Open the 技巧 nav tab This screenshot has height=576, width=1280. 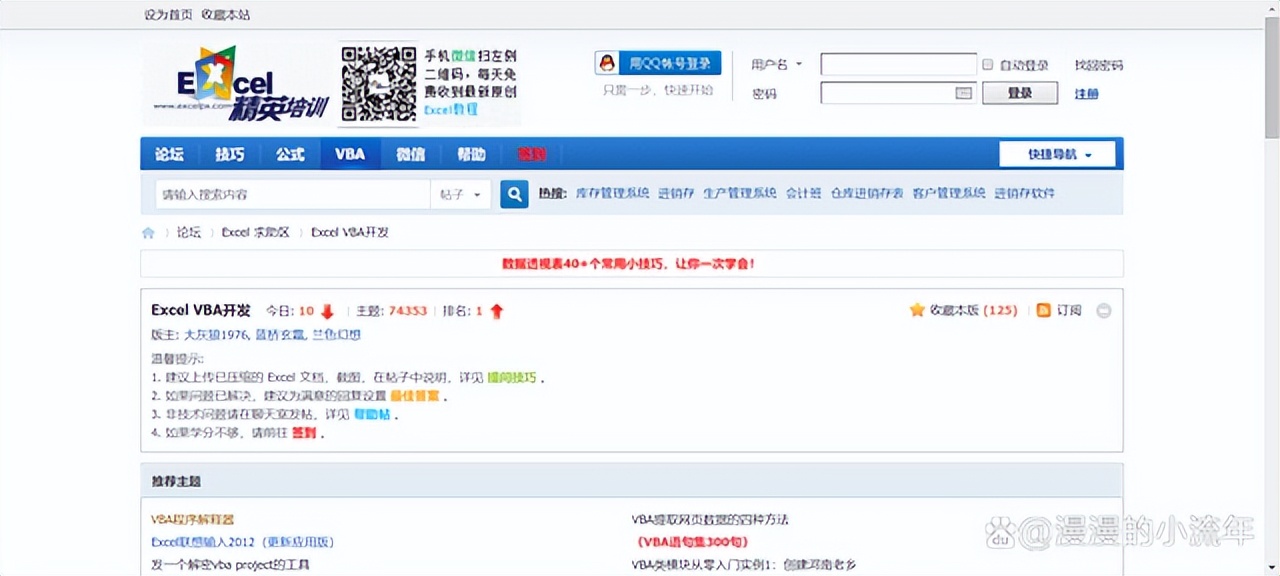(229, 154)
